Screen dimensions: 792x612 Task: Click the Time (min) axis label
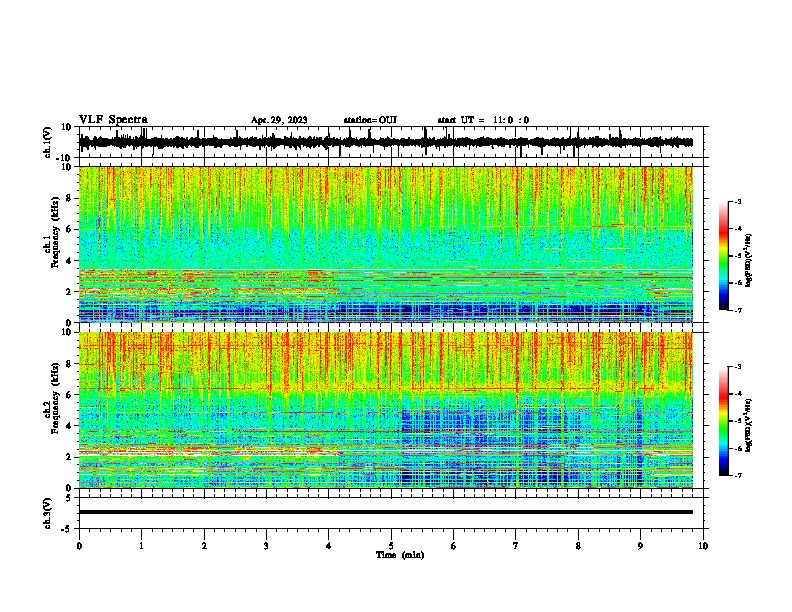tap(400, 555)
